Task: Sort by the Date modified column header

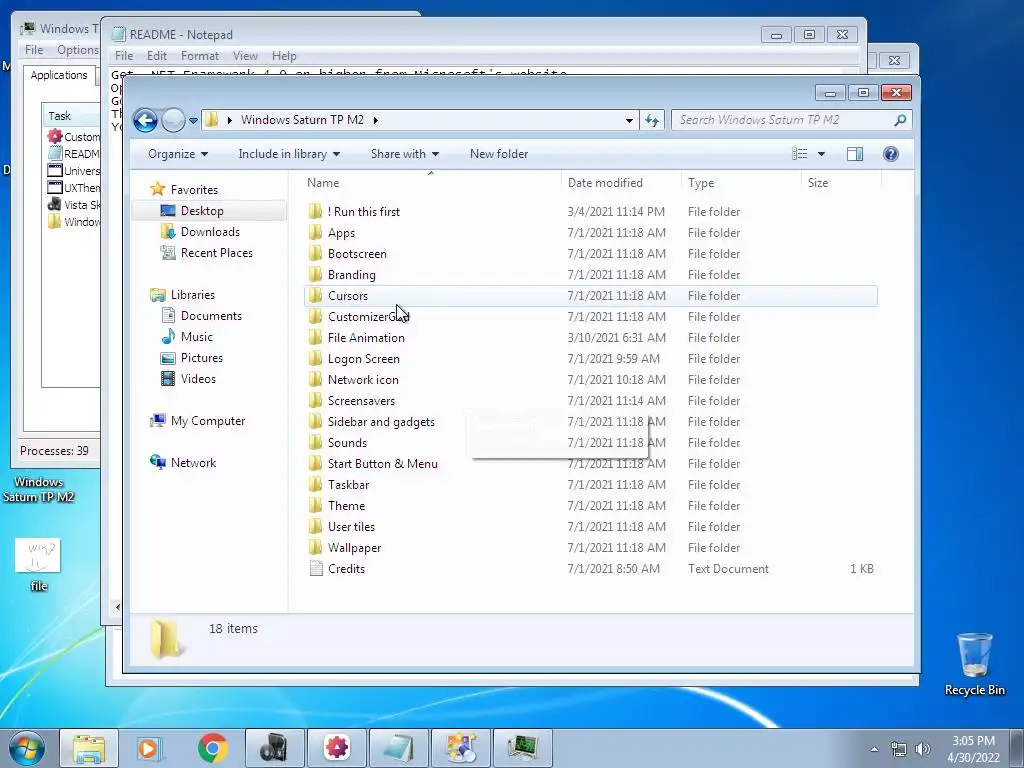Action: 605,184
